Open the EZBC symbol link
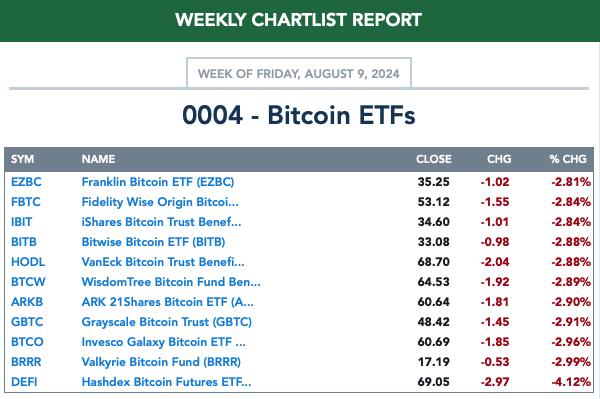This screenshot has width=600, height=399. 26,182
